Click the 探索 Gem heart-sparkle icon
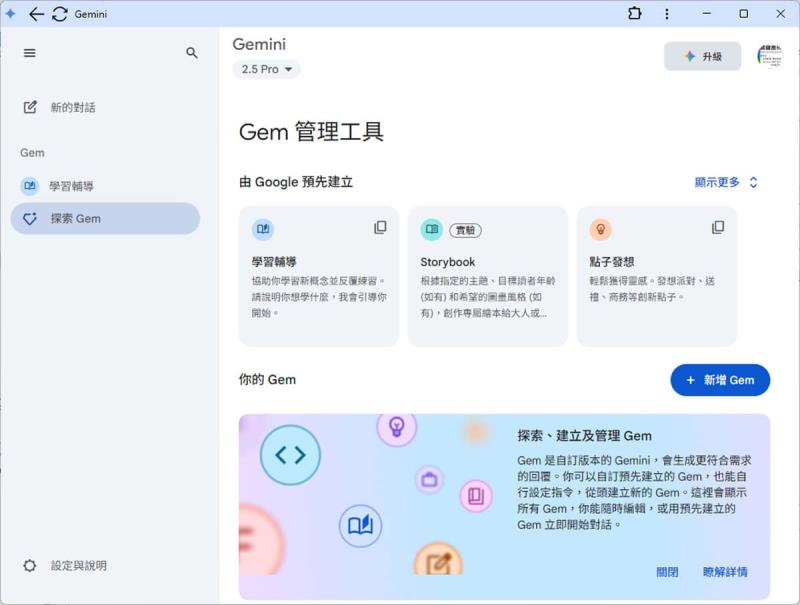The height and width of the screenshot is (605, 800). [x=30, y=218]
